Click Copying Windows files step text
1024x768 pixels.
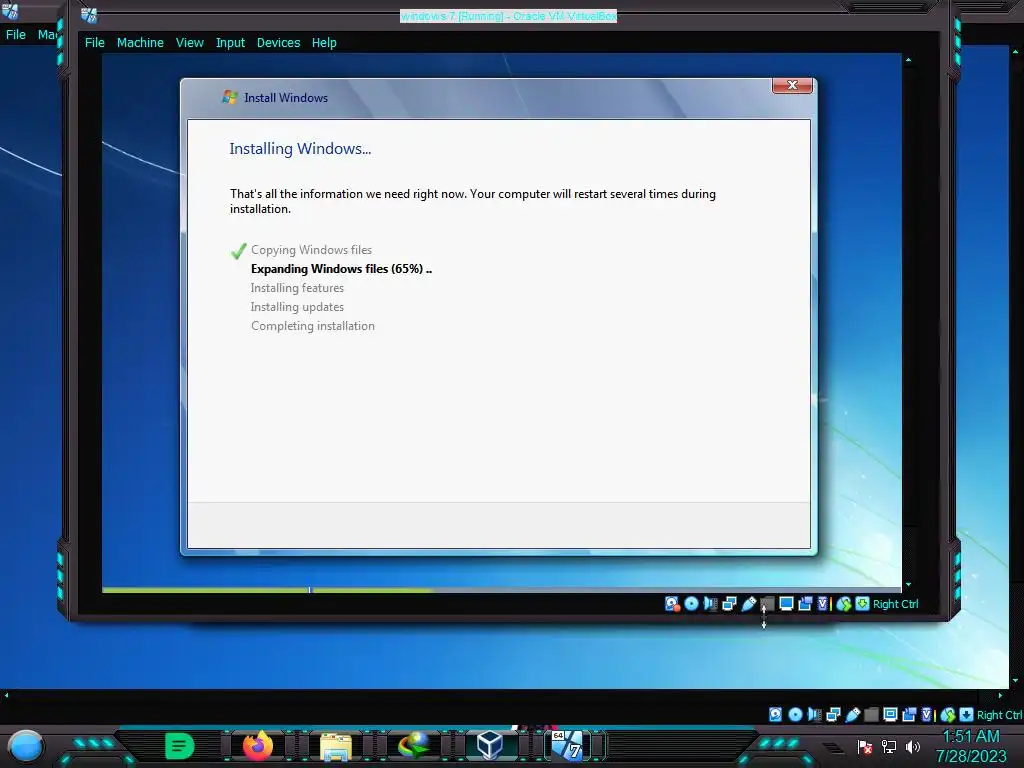click(312, 250)
